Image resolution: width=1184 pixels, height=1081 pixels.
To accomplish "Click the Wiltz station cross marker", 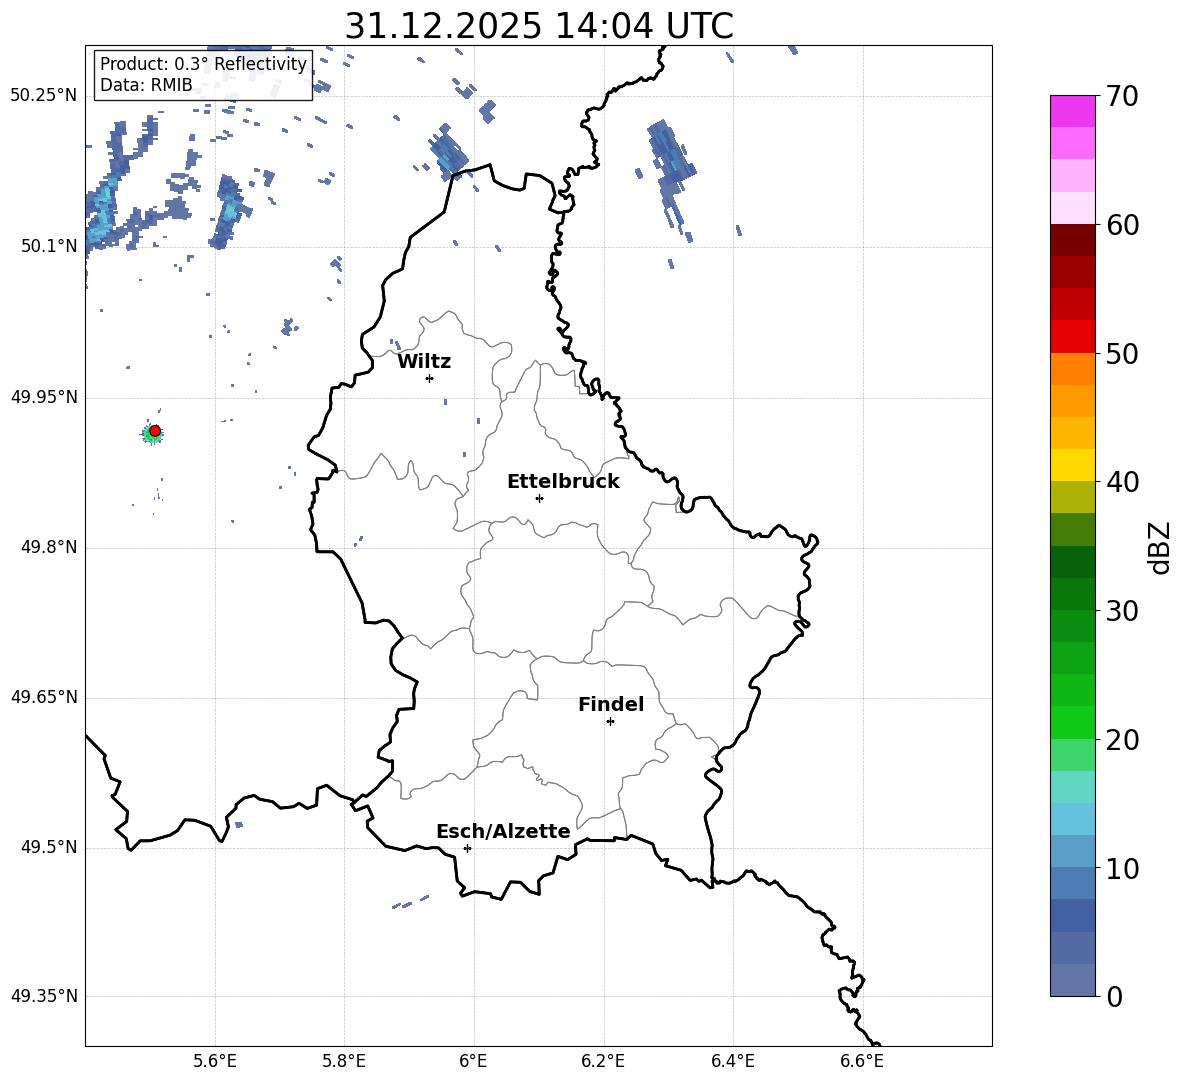I will 430,378.
